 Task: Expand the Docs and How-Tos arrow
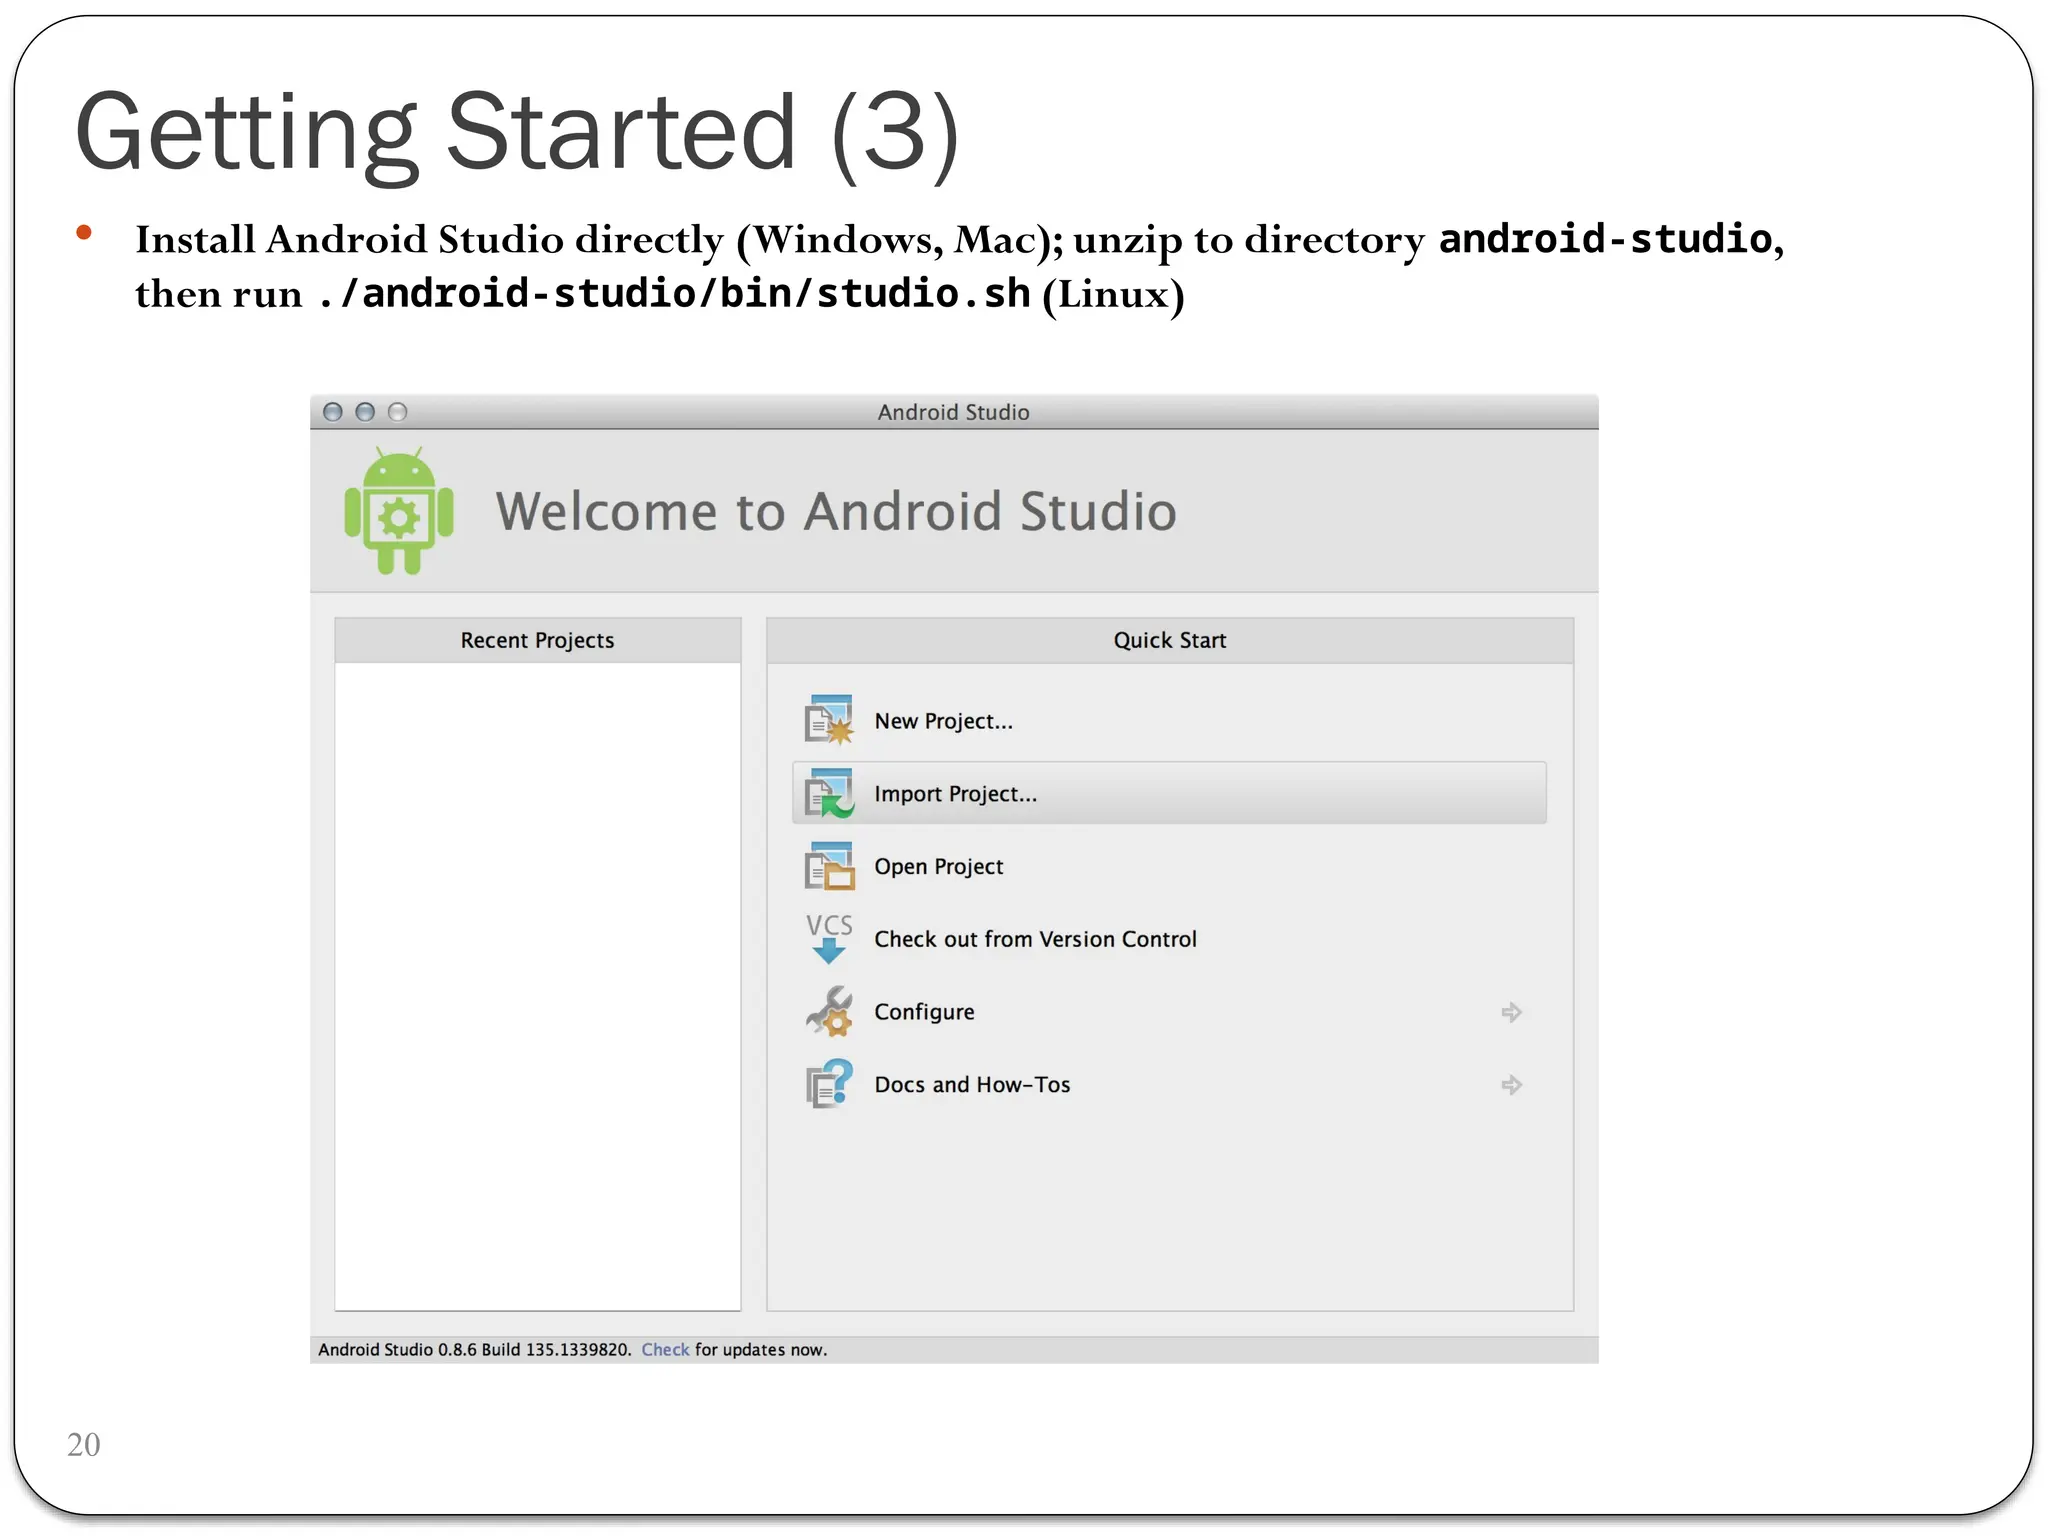pyautogui.click(x=1511, y=1085)
